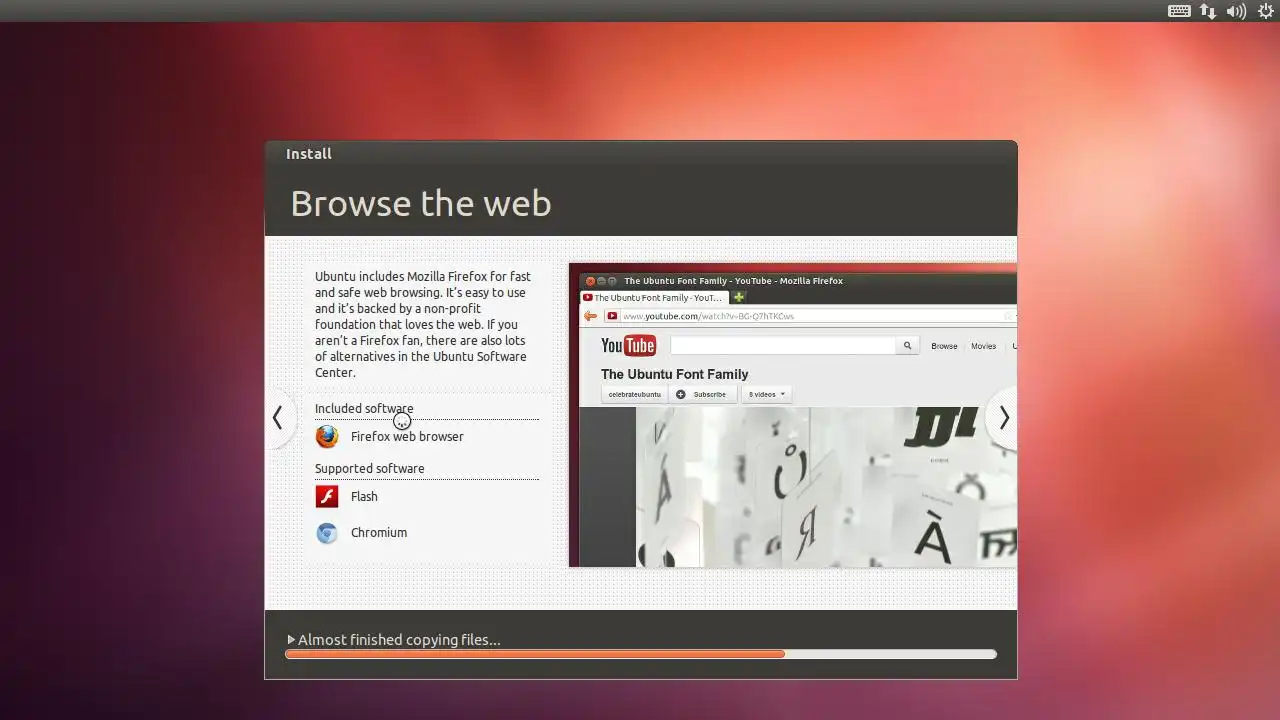
Task: Advance to the next slide arrow
Action: click(1003, 418)
